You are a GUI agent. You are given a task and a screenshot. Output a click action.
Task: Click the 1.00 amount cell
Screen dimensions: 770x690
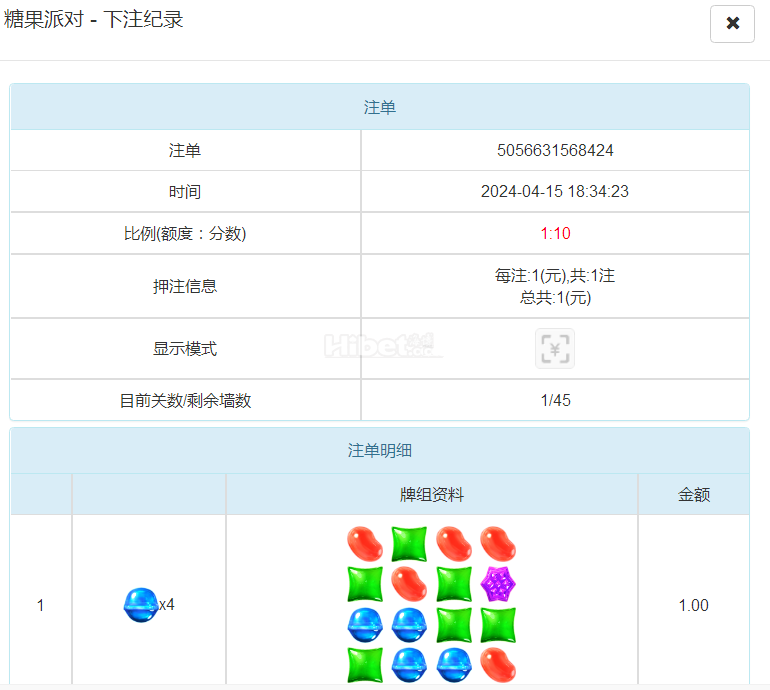[693, 605]
